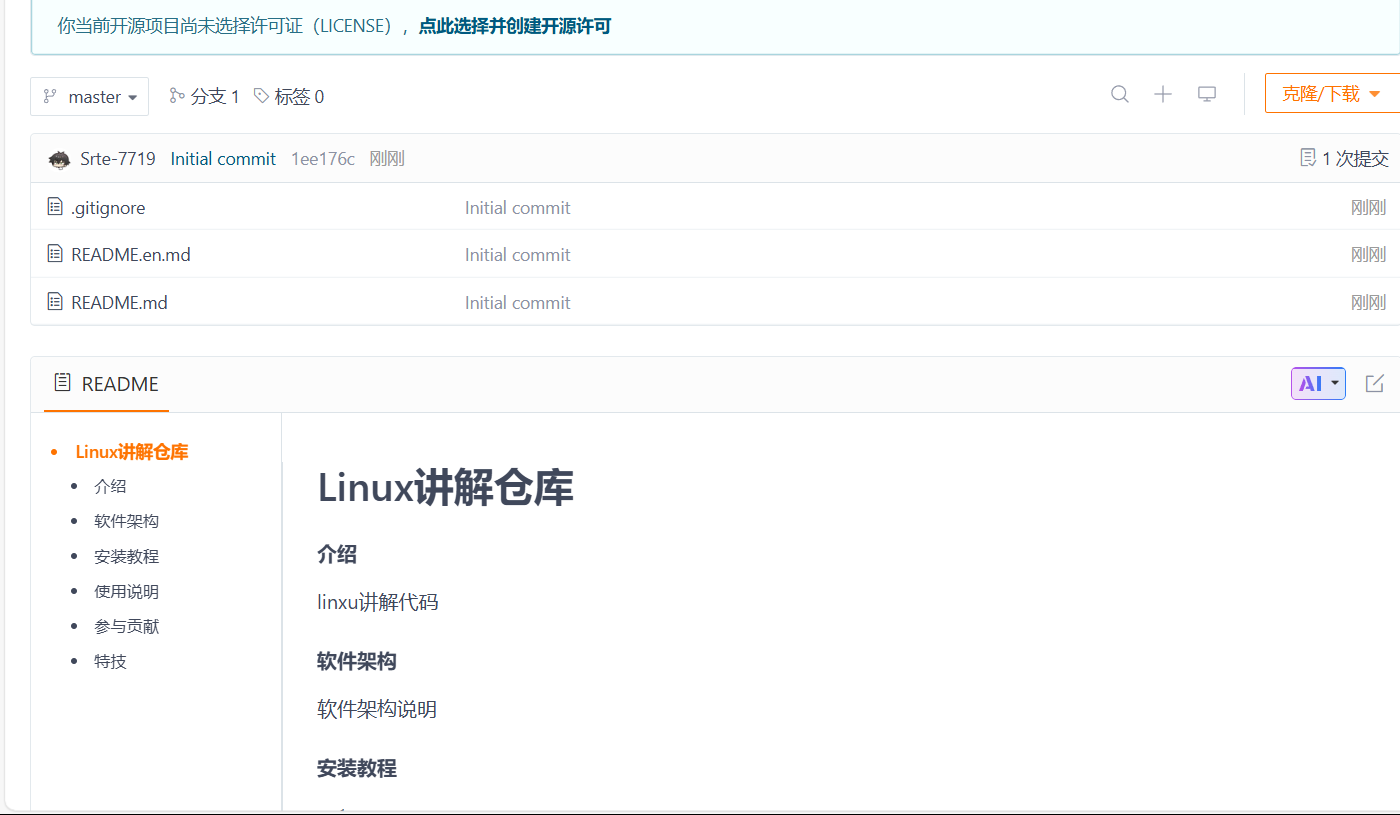Click the .gitignore file icon
The width and height of the screenshot is (1400, 815).
coord(55,207)
